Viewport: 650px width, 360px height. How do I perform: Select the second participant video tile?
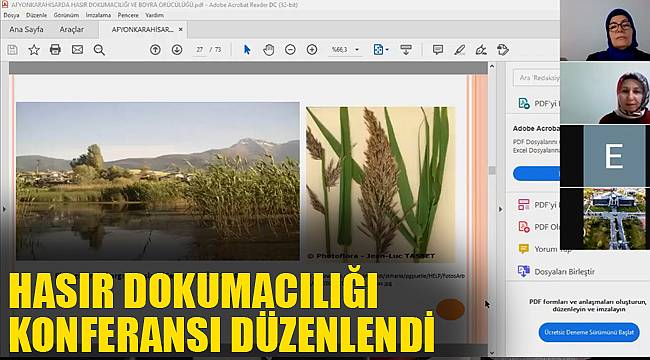tap(605, 93)
